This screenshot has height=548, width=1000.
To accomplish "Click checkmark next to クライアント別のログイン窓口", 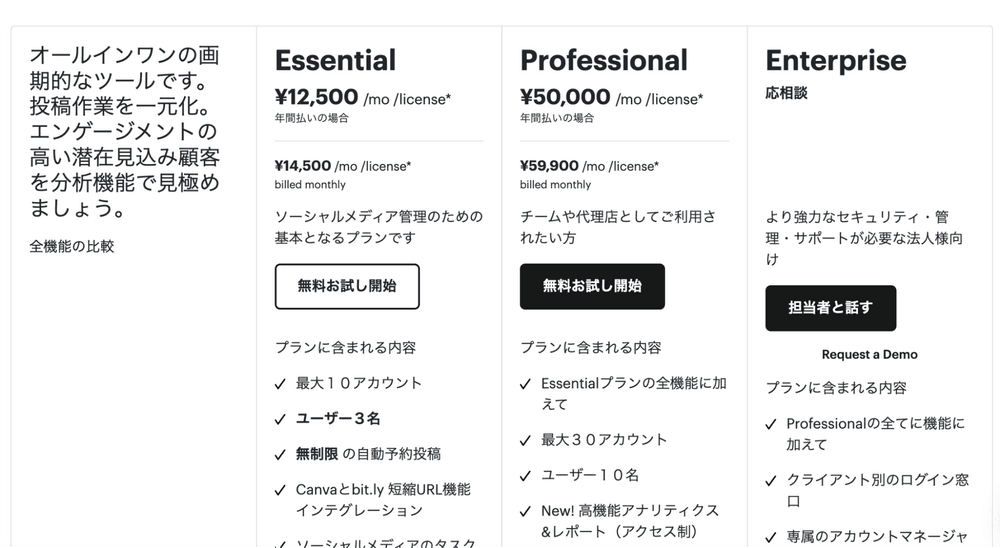I will pyautogui.click(x=772, y=480).
